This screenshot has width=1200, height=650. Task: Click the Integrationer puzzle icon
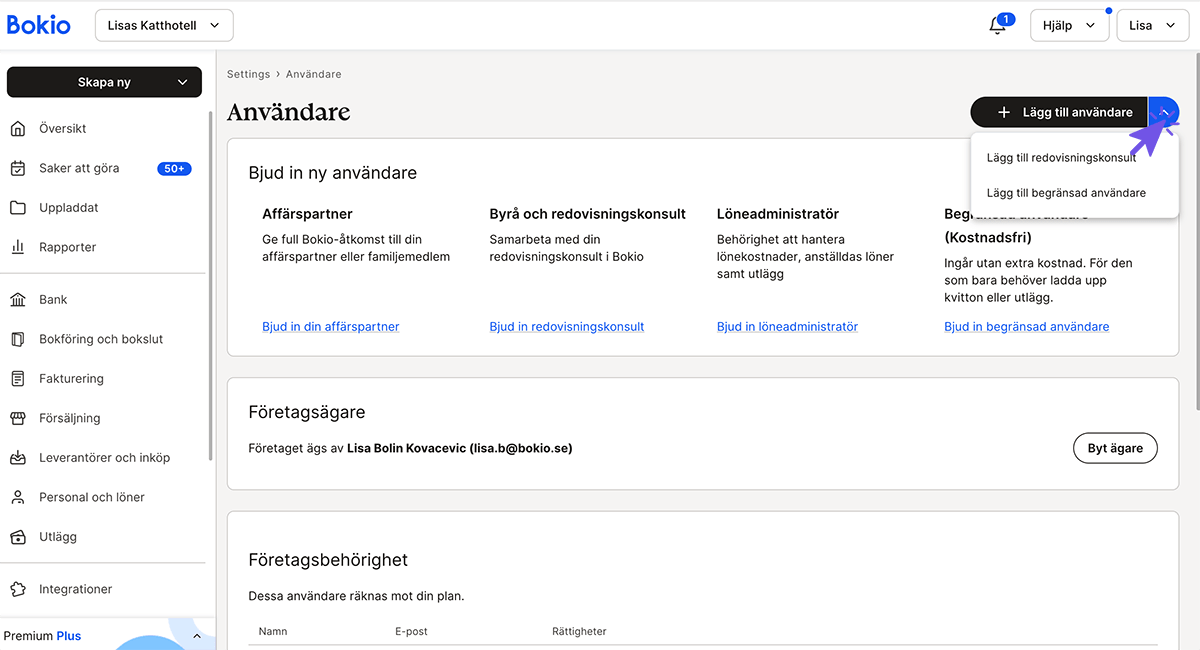18,589
